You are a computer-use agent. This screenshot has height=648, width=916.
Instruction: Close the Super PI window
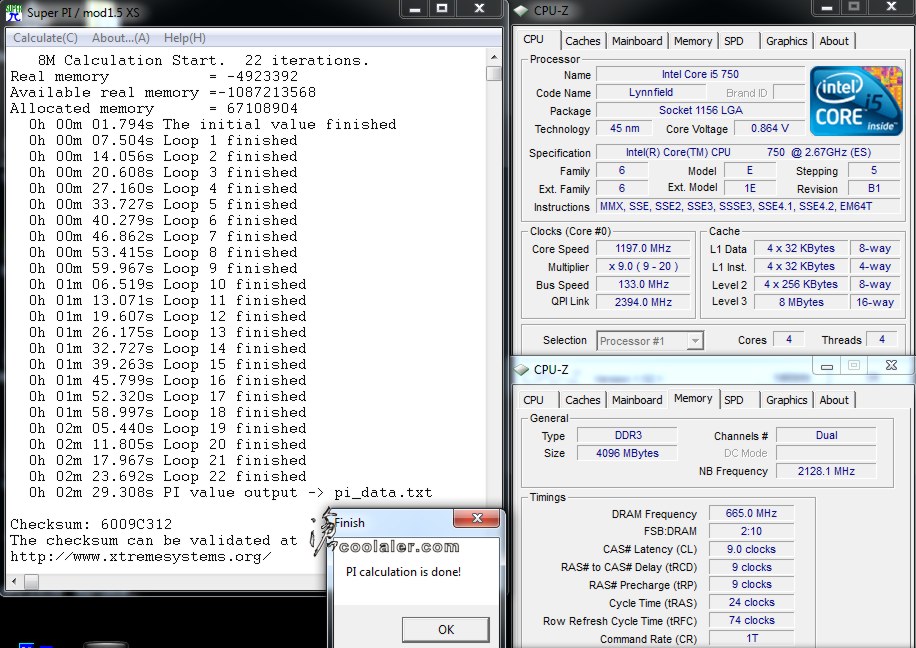[x=479, y=9]
